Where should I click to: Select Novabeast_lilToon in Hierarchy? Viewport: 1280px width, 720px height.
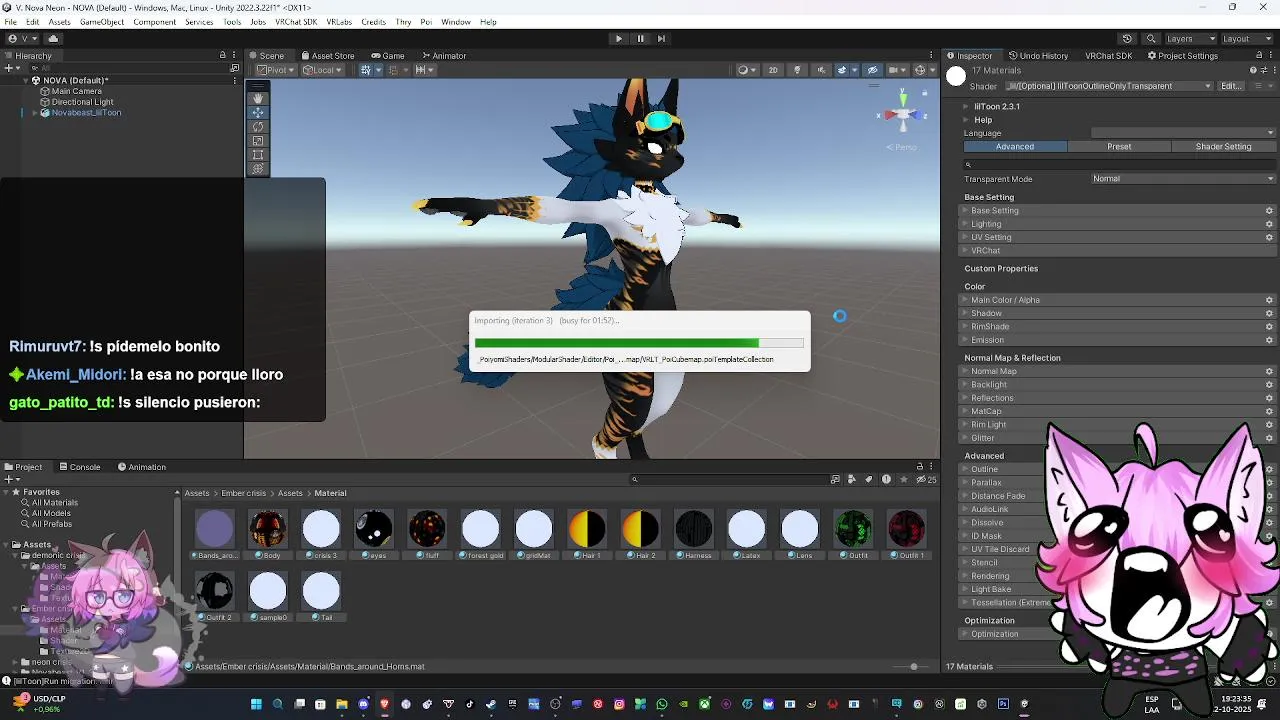click(x=86, y=113)
